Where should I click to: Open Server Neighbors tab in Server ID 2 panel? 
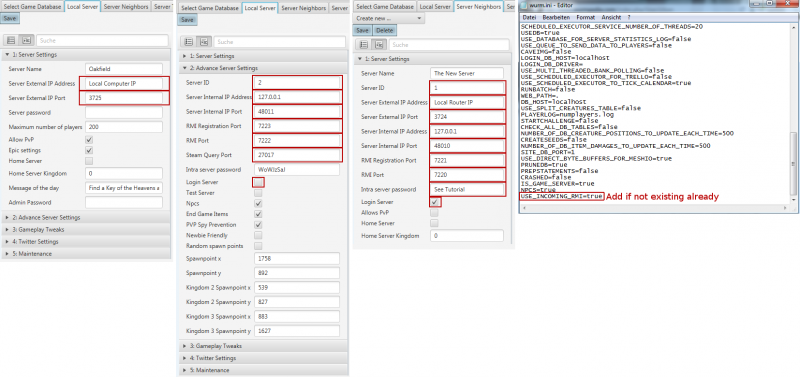303,8
